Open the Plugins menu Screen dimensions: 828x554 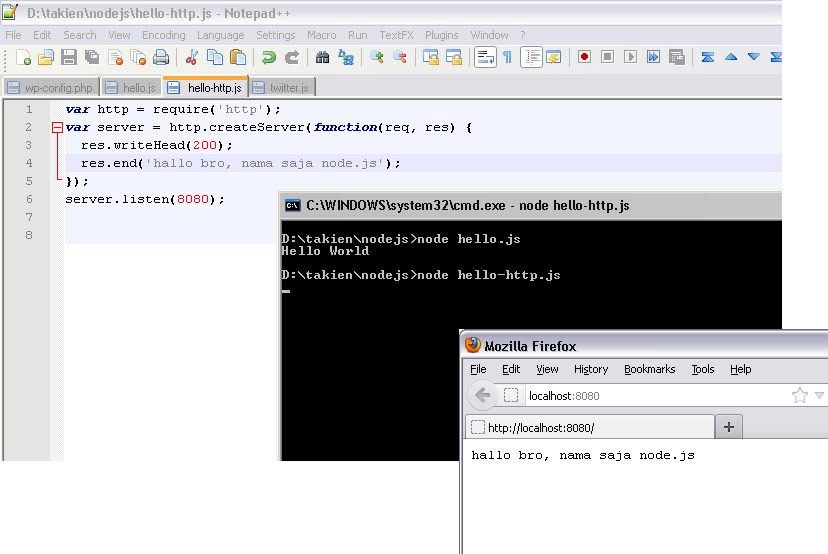[441, 35]
